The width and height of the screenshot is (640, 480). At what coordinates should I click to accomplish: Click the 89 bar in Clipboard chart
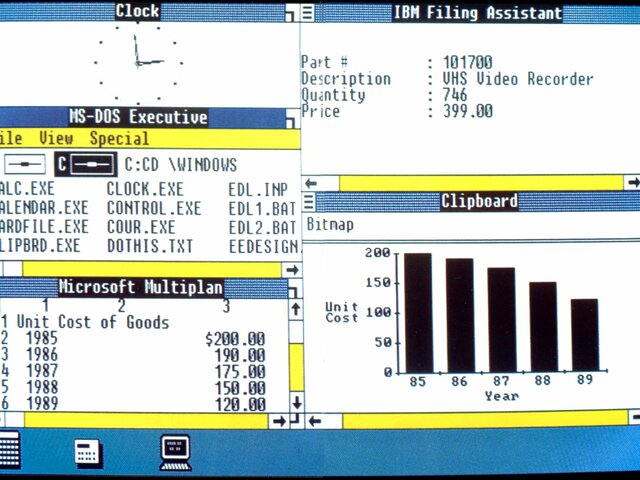pos(585,335)
